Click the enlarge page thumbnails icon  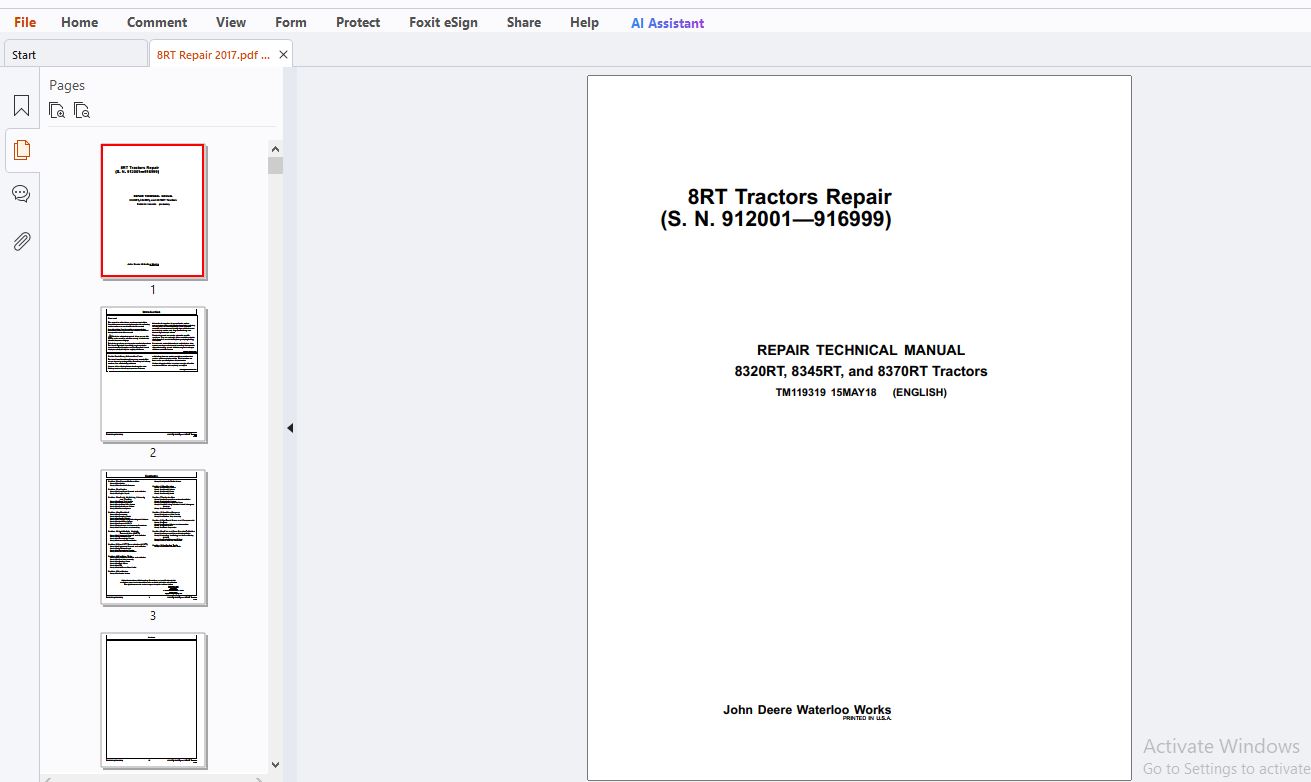coord(58,110)
